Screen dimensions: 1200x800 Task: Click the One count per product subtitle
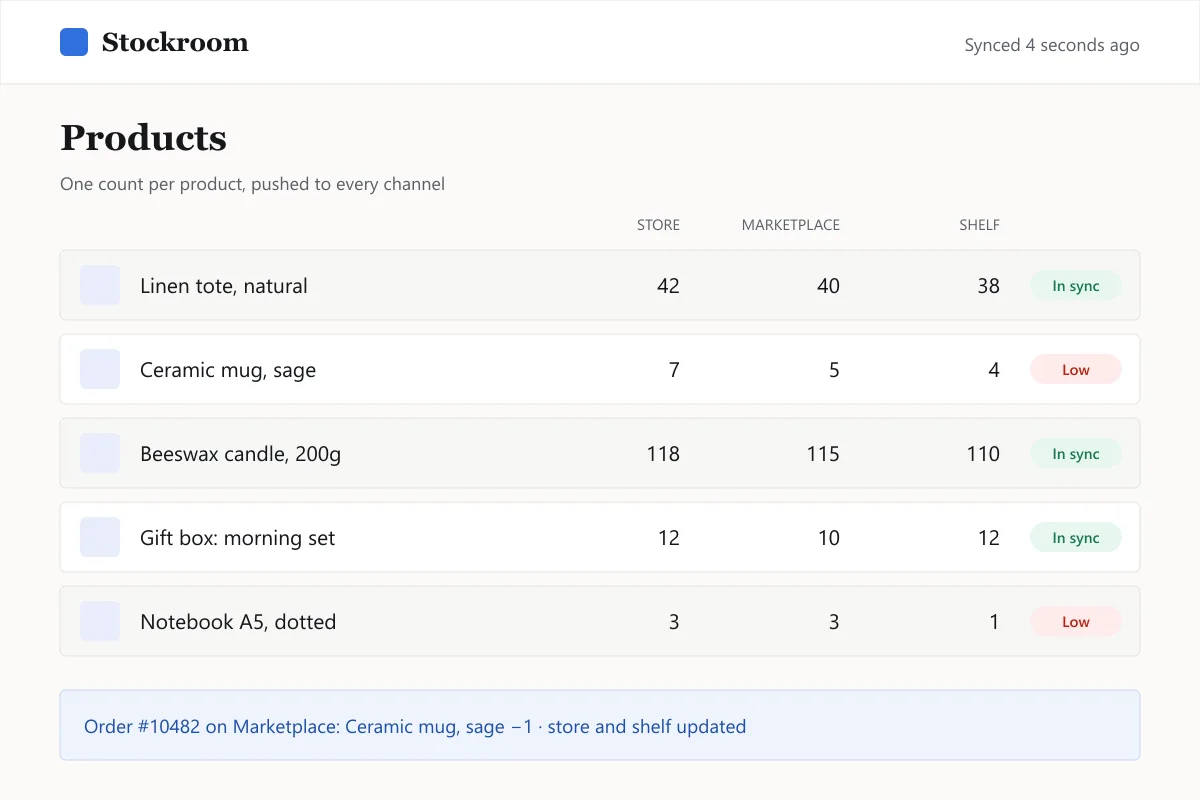[x=252, y=184]
